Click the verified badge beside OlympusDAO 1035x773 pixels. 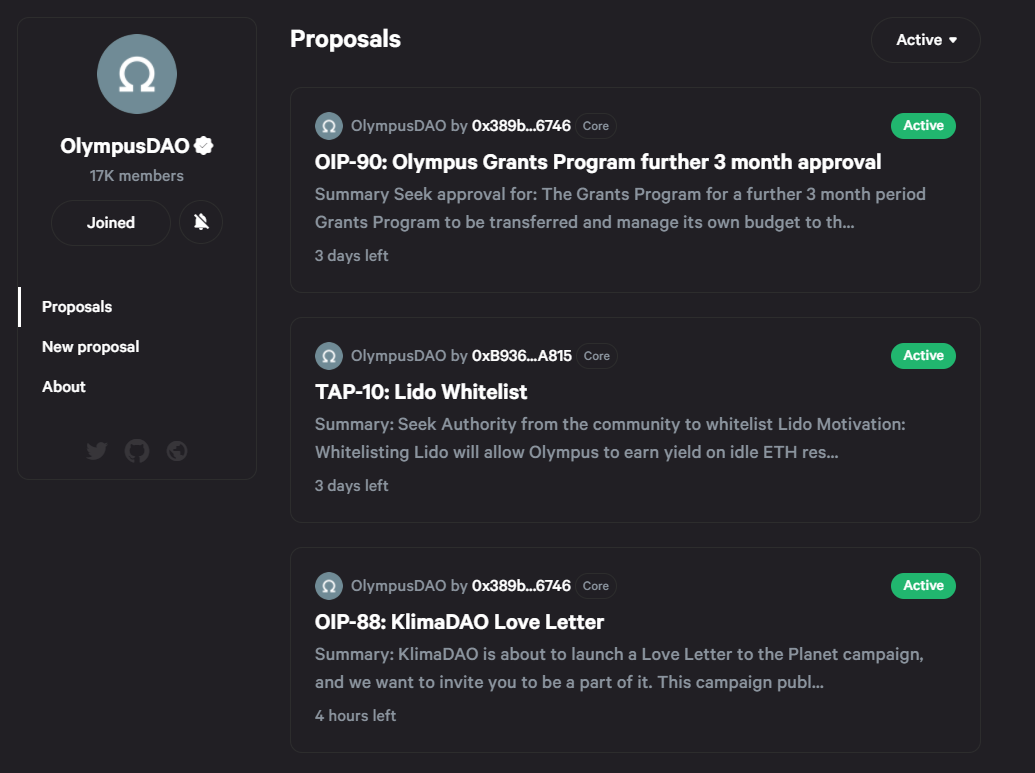pos(204,146)
